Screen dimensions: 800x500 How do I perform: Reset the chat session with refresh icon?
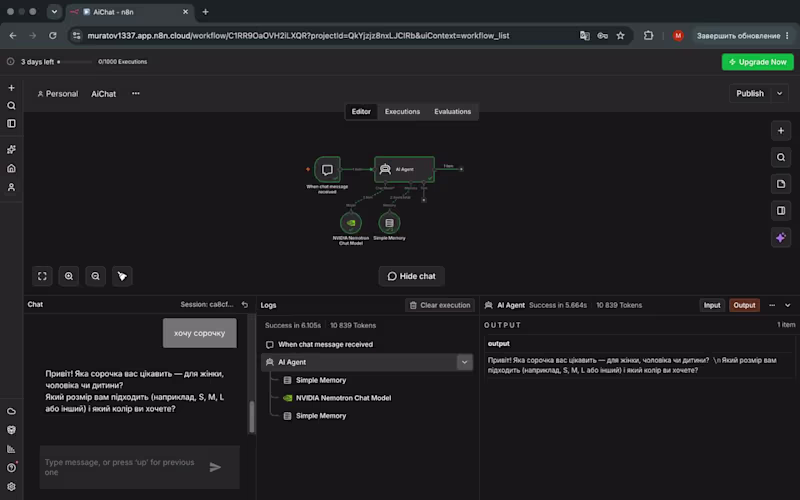[x=245, y=305]
